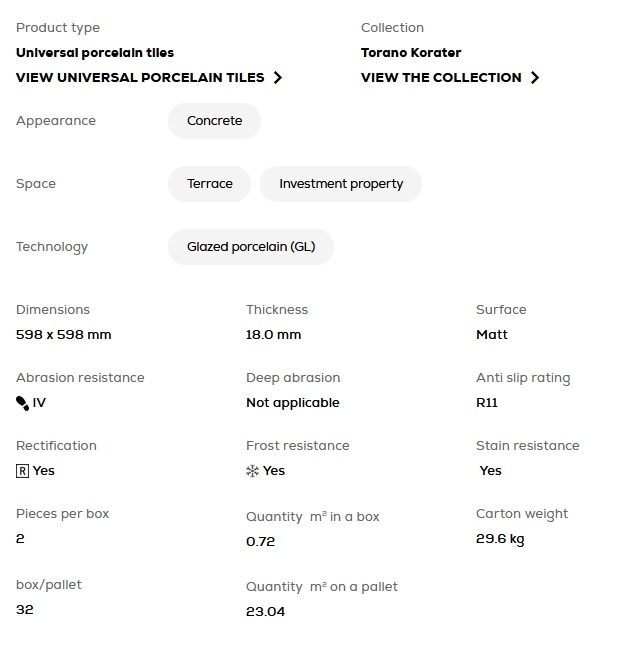The image size is (617, 652).
Task: Click the 0.72 box quantity value
Action: [x=260, y=542]
